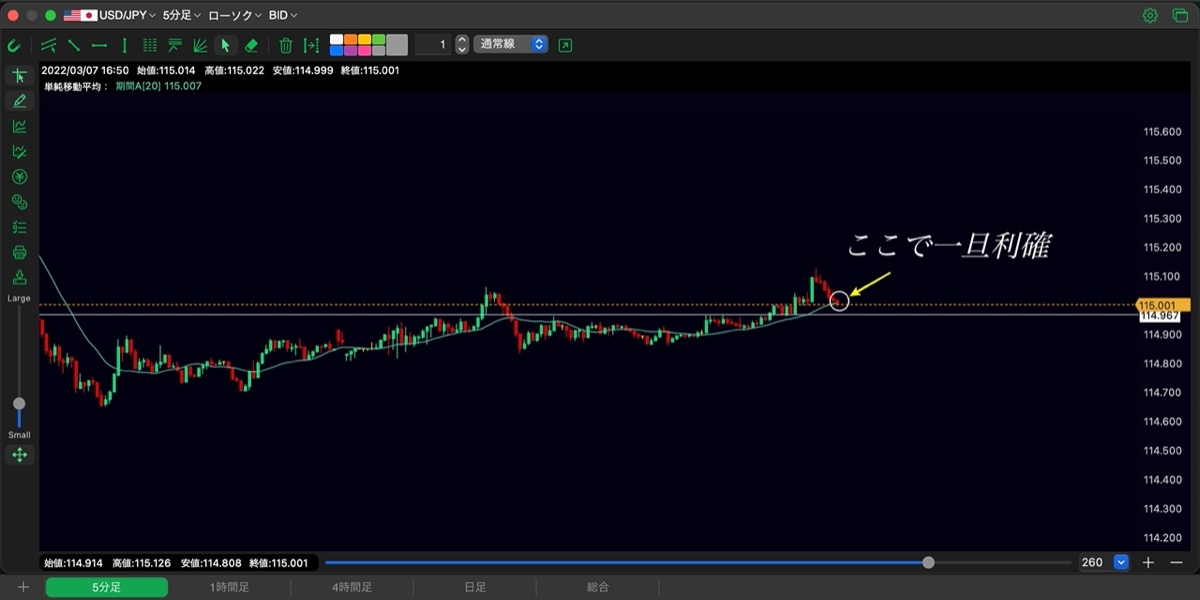1200x600 pixels.
Task: Open the 通常線 line style dropdown
Action: pyautogui.click(x=511, y=45)
